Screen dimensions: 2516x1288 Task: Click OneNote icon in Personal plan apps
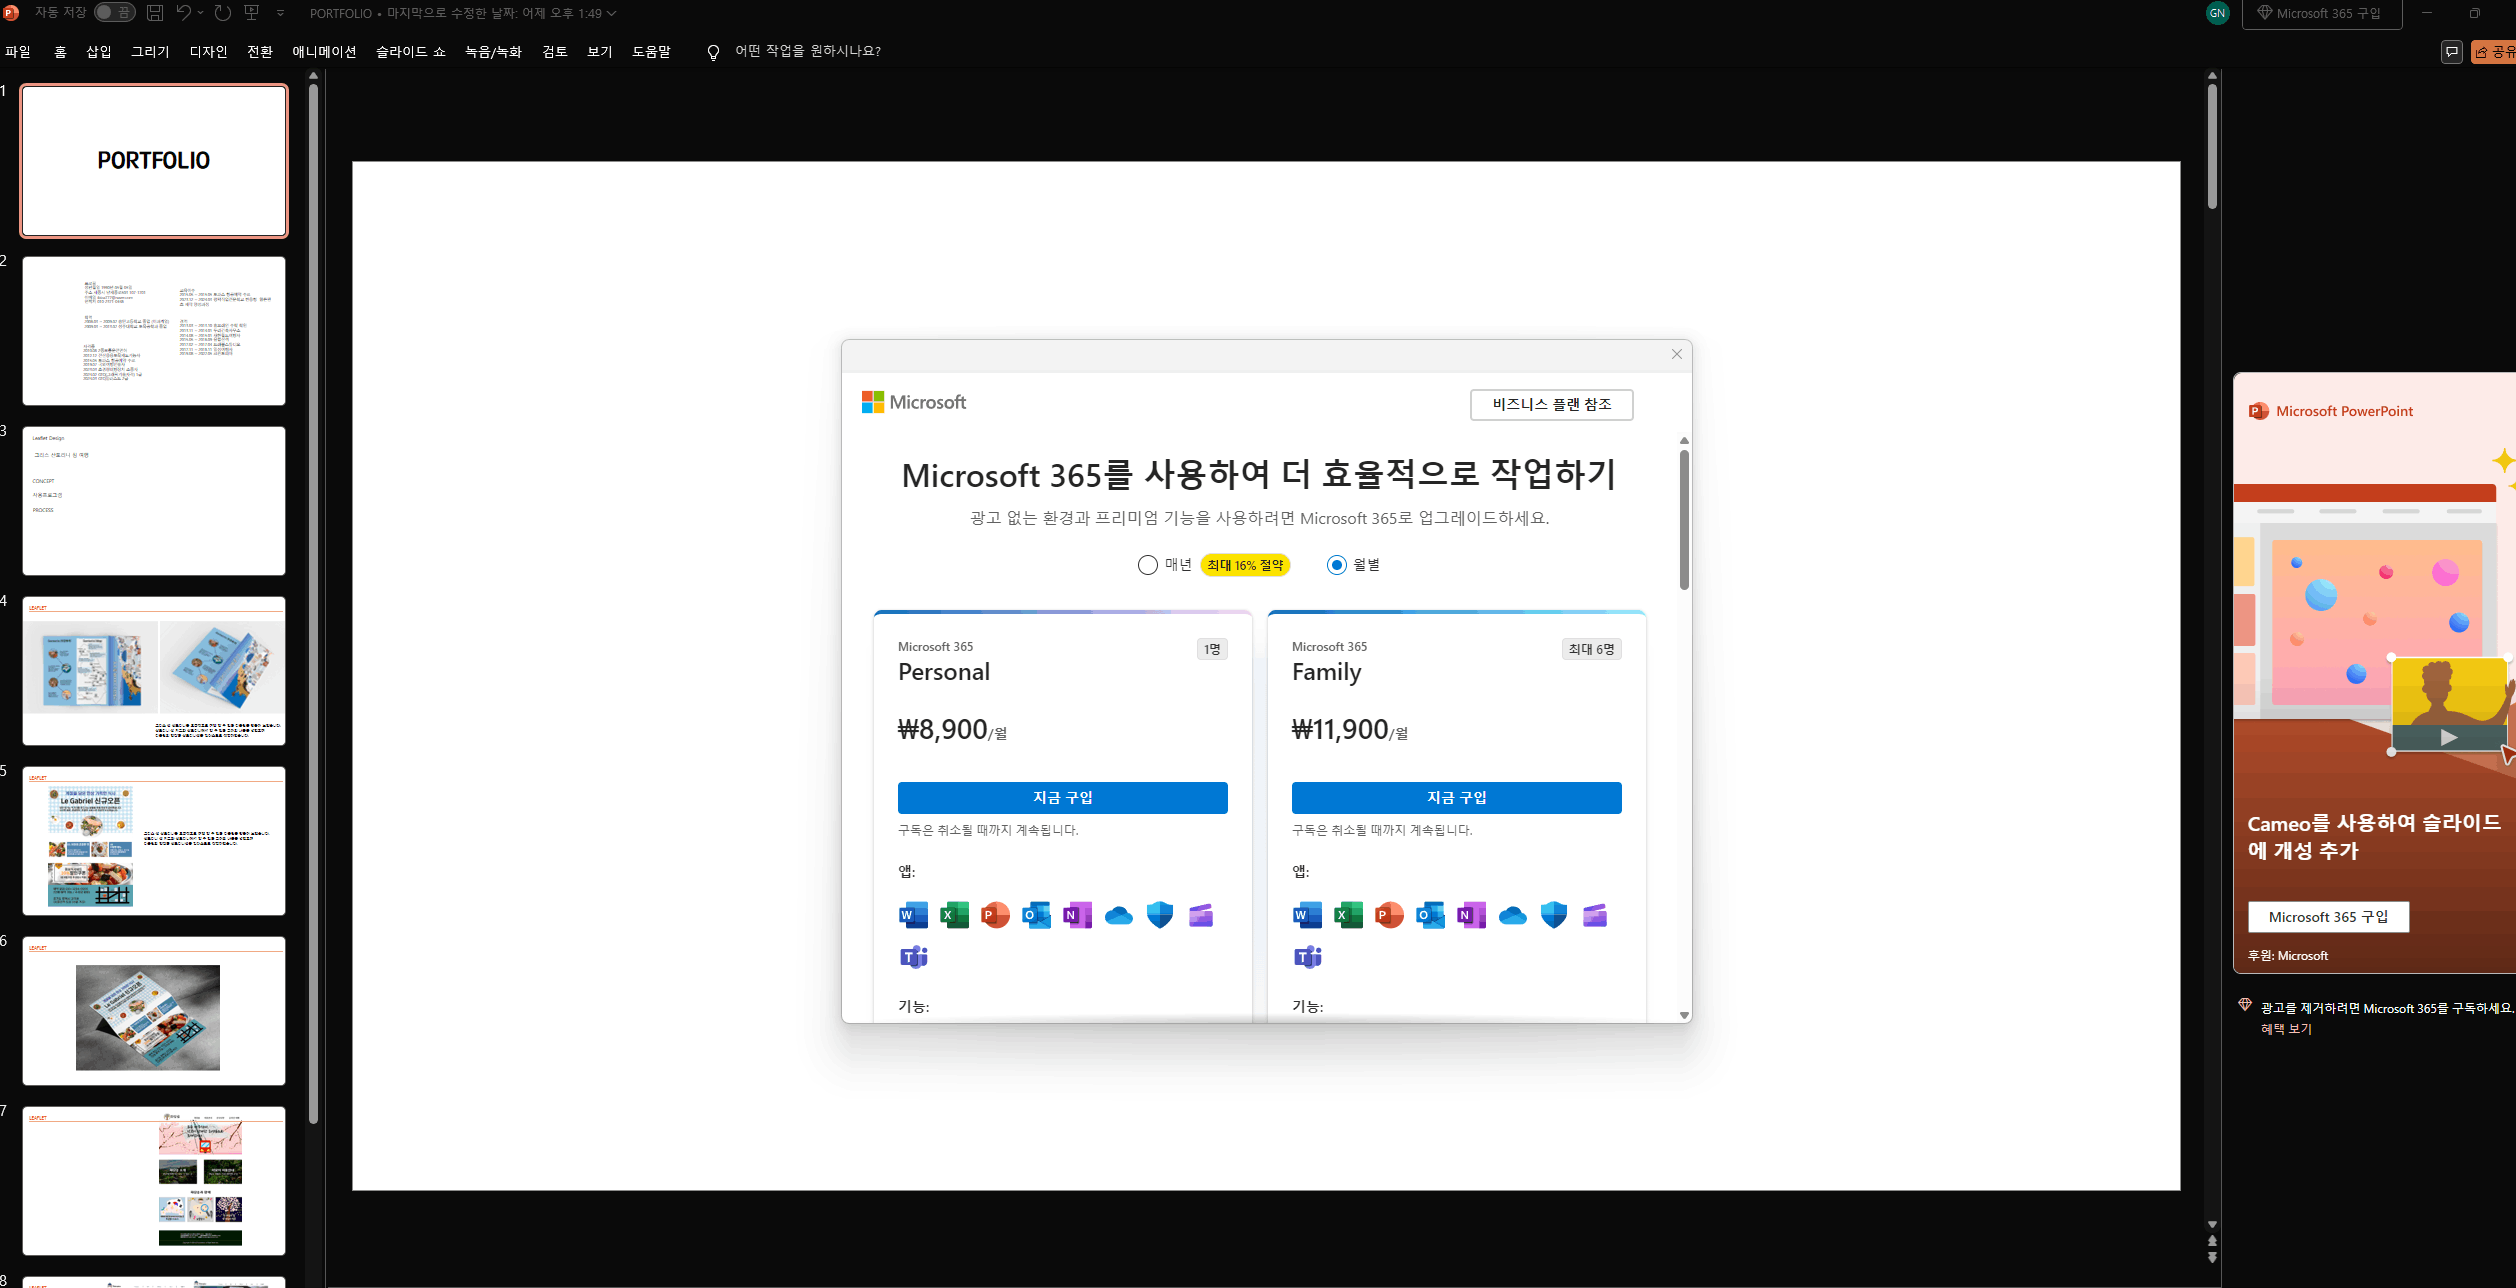tap(1077, 915)
